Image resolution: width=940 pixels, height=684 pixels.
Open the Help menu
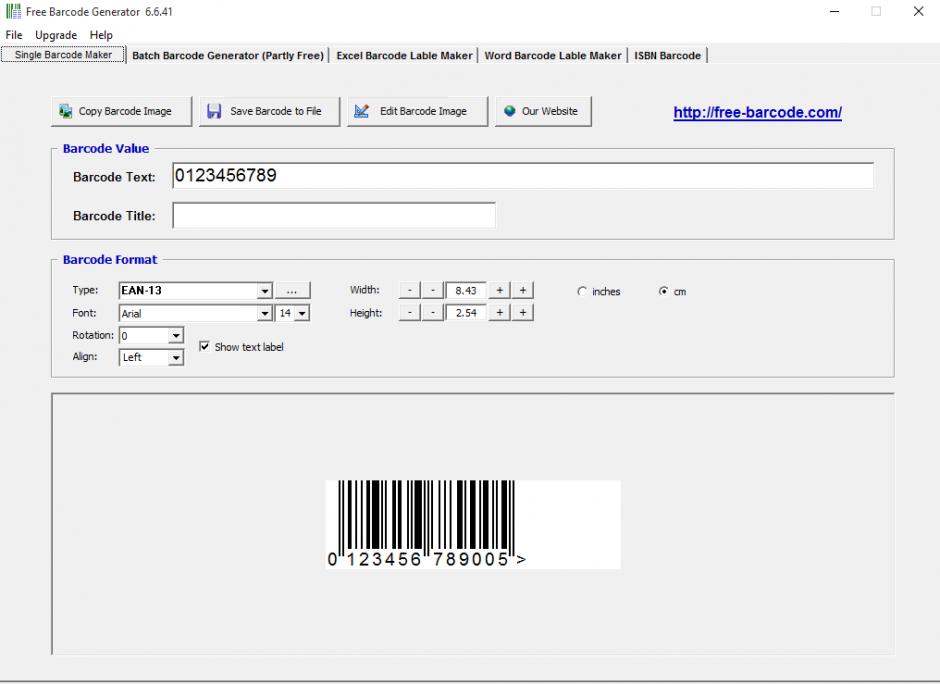click(x=101, y=35)
